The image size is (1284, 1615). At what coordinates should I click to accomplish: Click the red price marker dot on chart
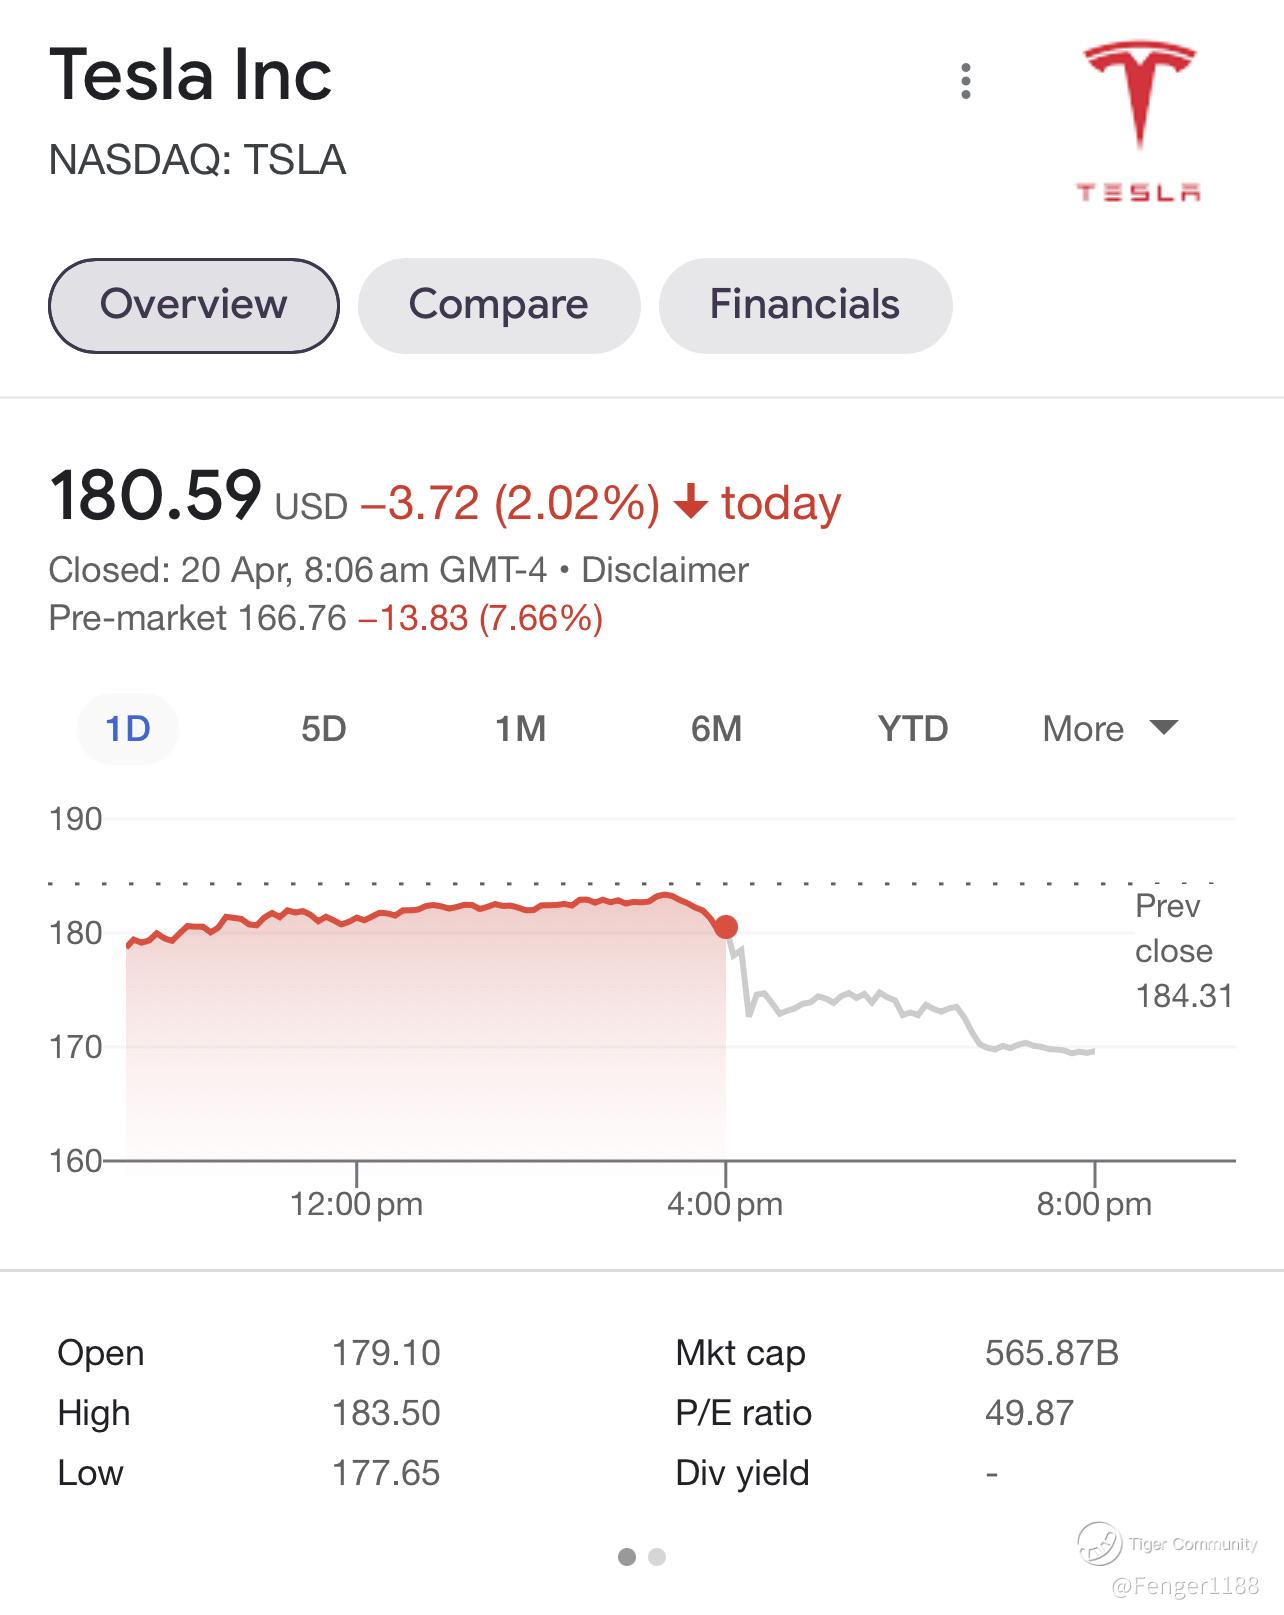(x=726, y=927)
